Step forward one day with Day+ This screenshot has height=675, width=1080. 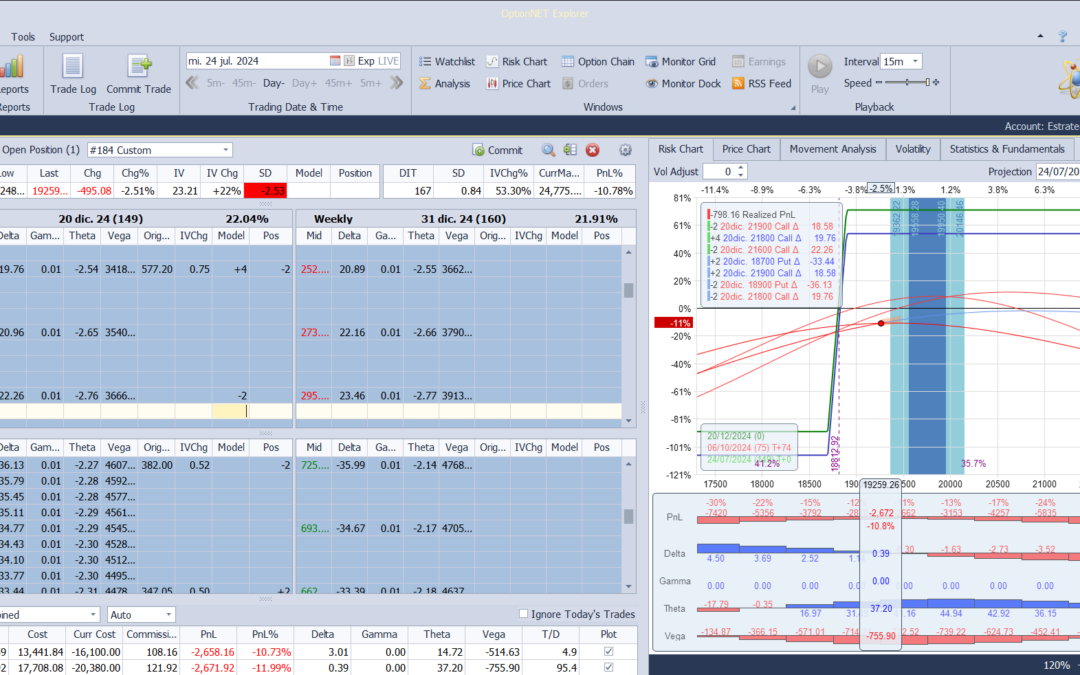(304, 83)
